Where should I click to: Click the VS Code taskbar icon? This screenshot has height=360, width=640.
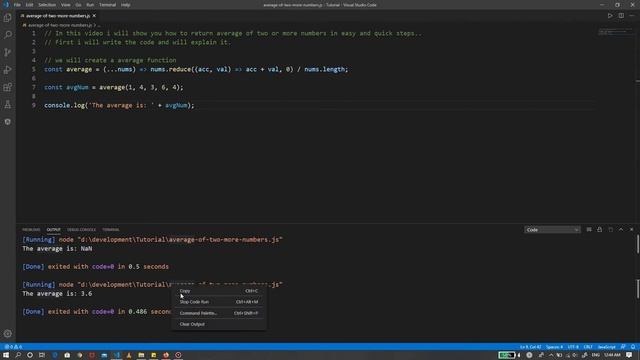point(117,355)
